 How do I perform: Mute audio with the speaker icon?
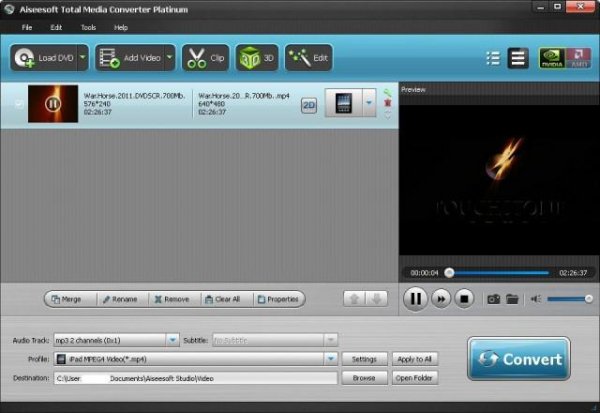coord(536,299)
